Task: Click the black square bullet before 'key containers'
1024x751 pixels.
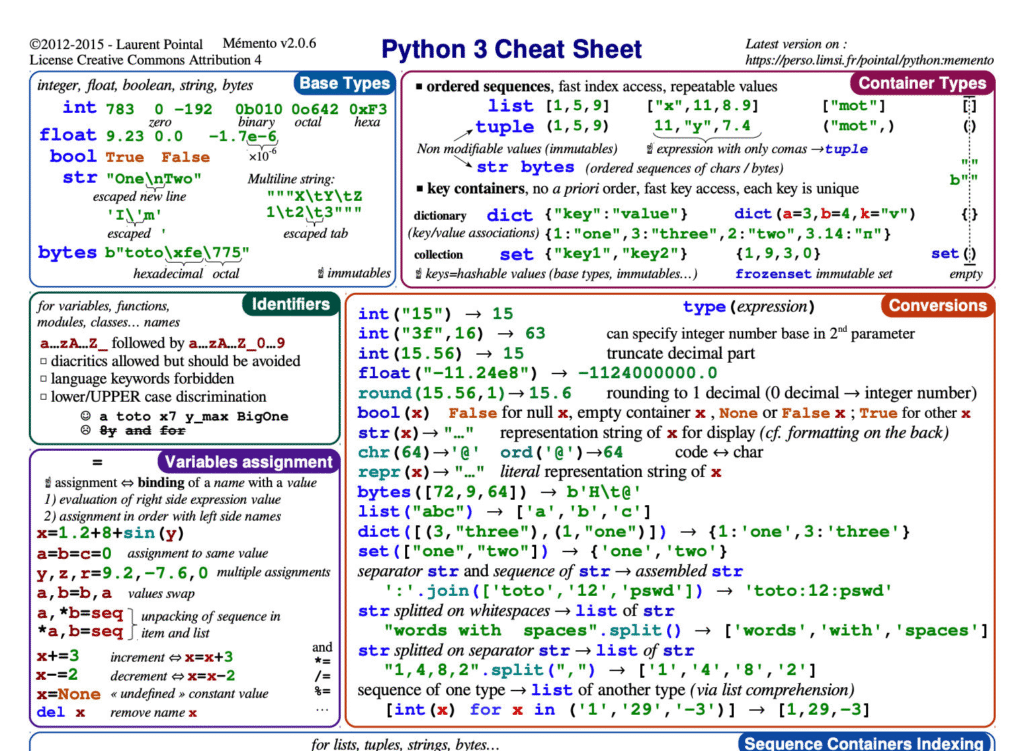Action: pos(419,189)
